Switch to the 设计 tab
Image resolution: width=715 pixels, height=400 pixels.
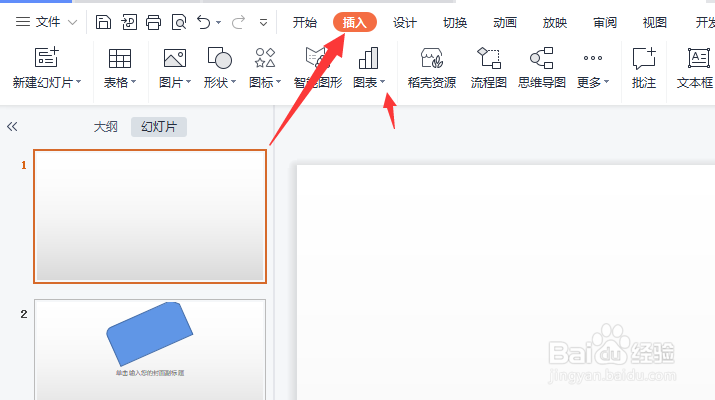tap(404, 22)
